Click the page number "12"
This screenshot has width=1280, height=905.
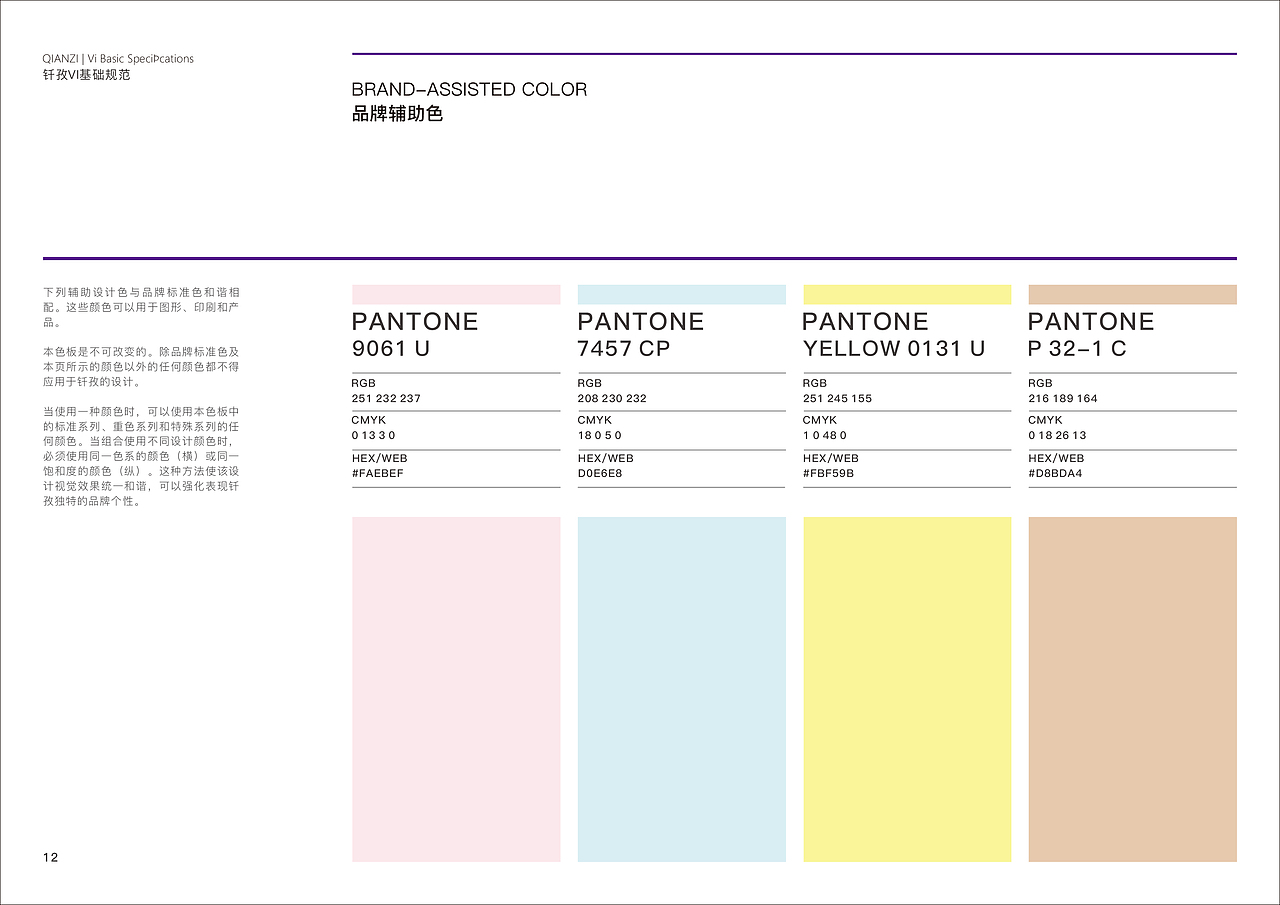51,858
